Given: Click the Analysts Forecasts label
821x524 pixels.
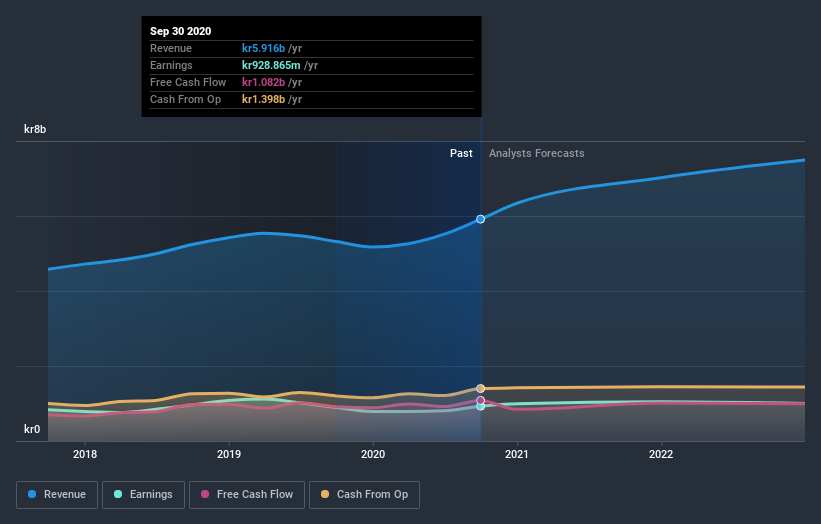Looking at the screenshot, I should coord(537,153).
